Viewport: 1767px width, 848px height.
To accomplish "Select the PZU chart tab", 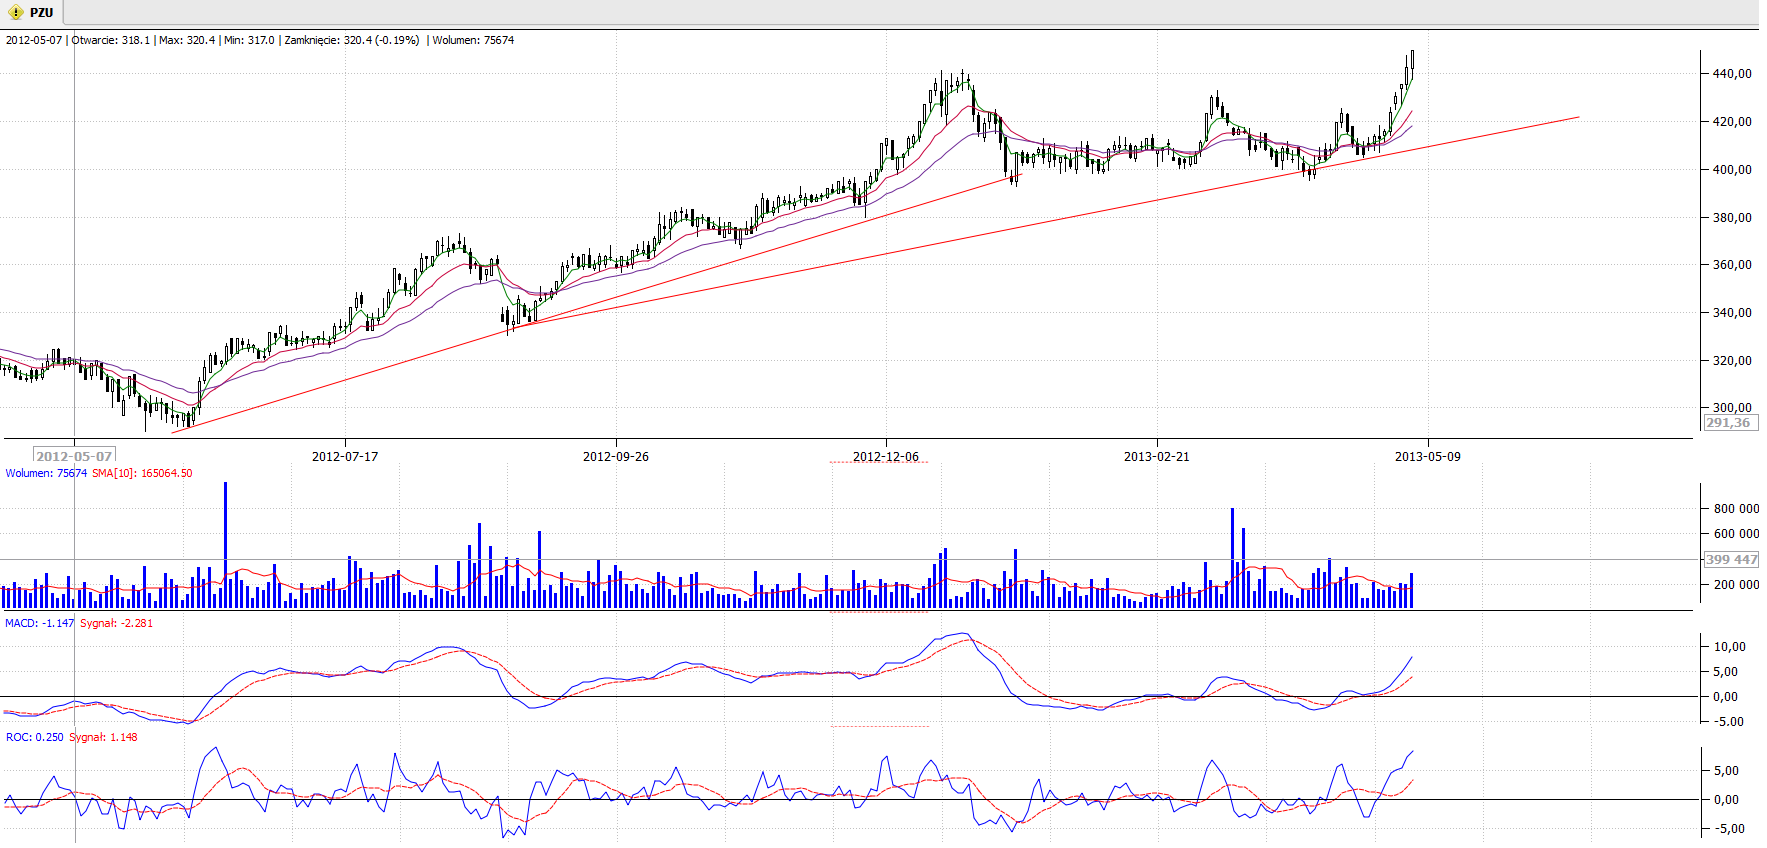I will tap(31, 12).
